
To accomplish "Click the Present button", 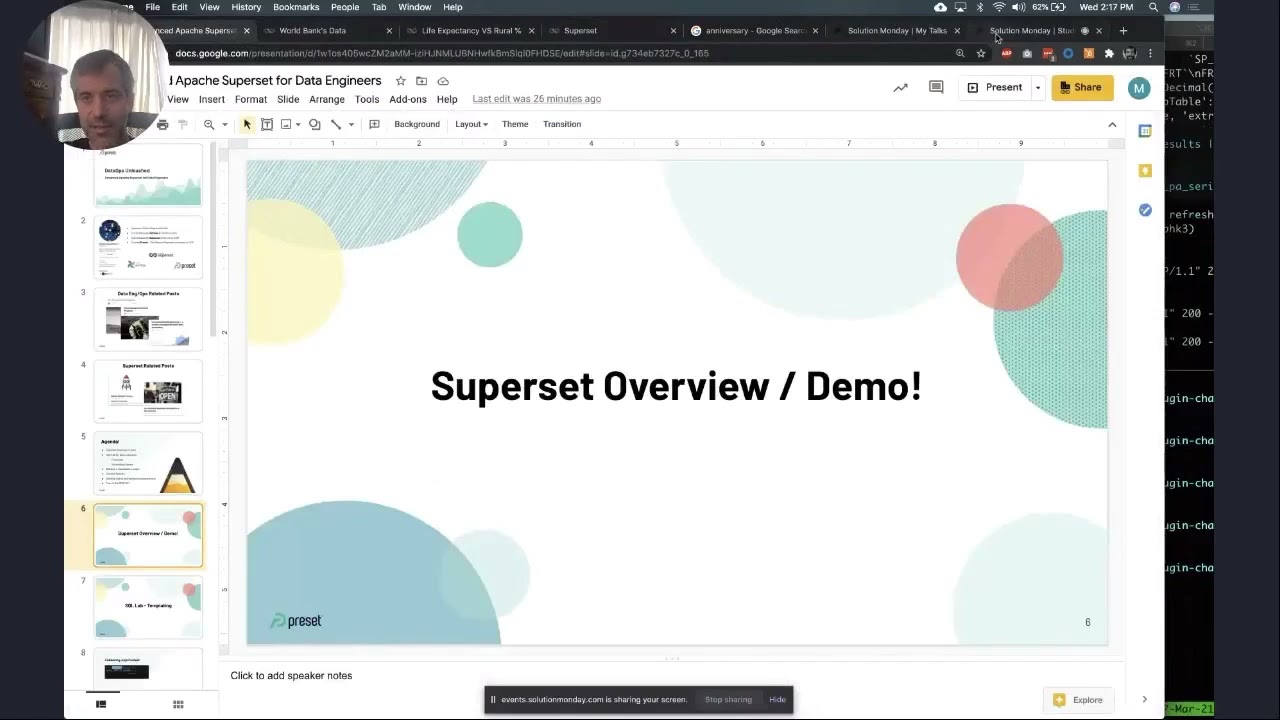I will 994,87.
